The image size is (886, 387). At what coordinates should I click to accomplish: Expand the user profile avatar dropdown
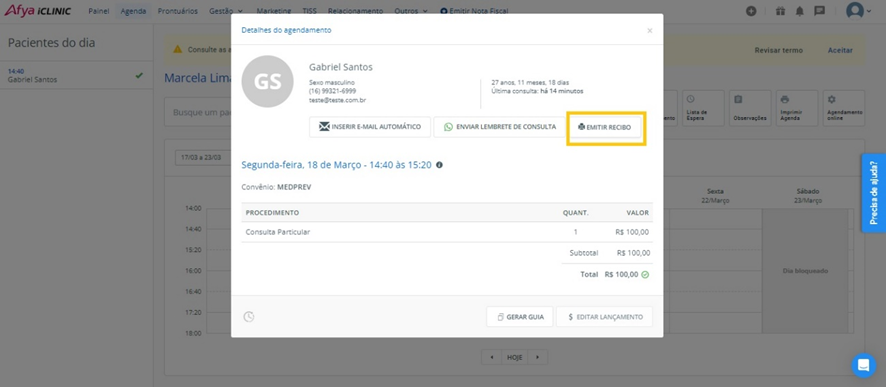point(858,11)
